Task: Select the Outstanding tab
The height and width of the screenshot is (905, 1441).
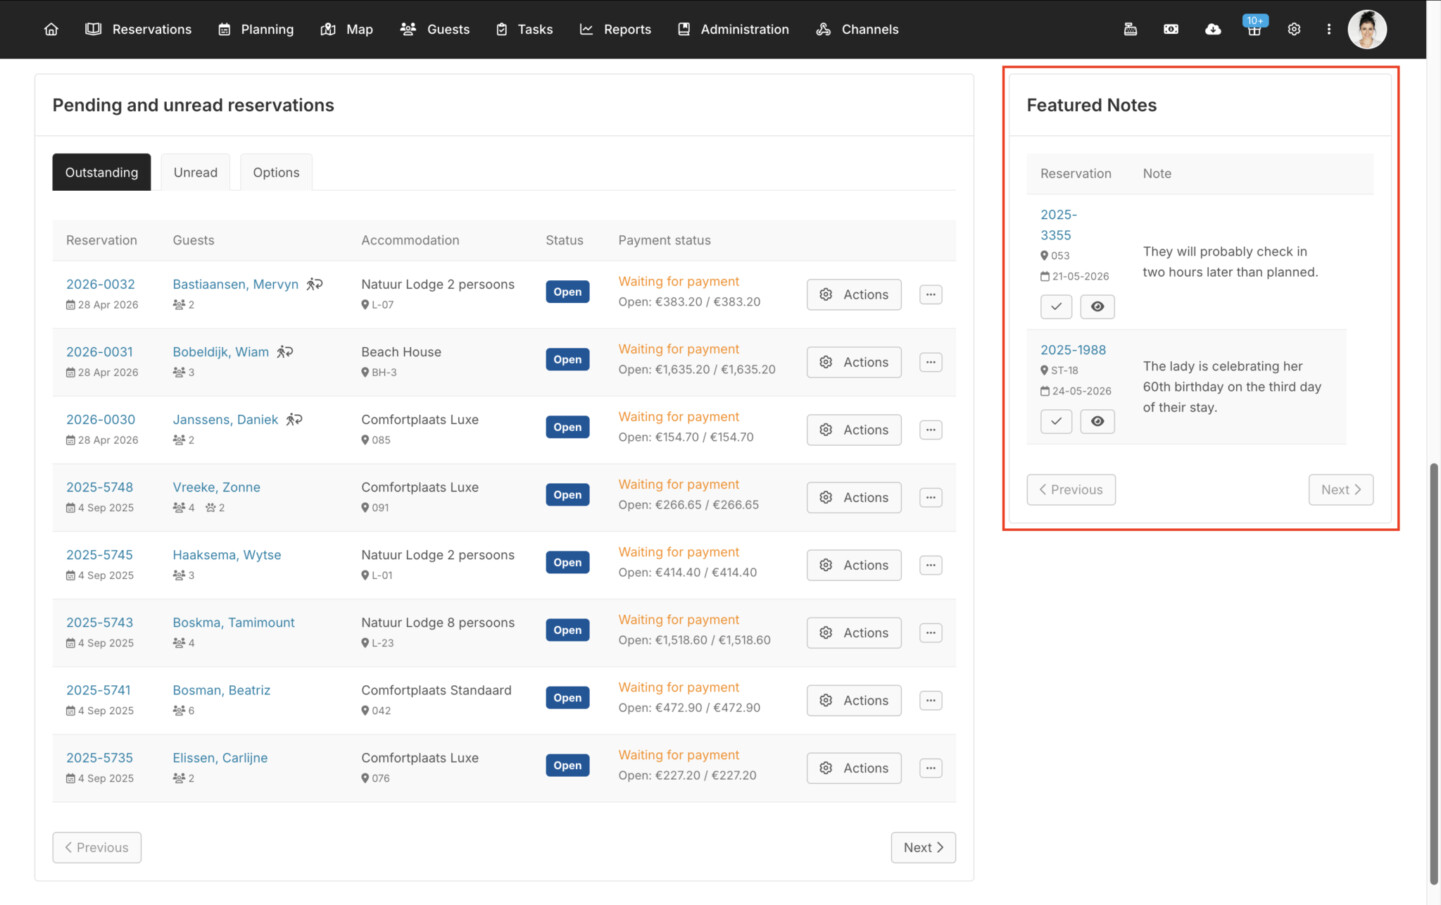Action: [x=102, y=172]
